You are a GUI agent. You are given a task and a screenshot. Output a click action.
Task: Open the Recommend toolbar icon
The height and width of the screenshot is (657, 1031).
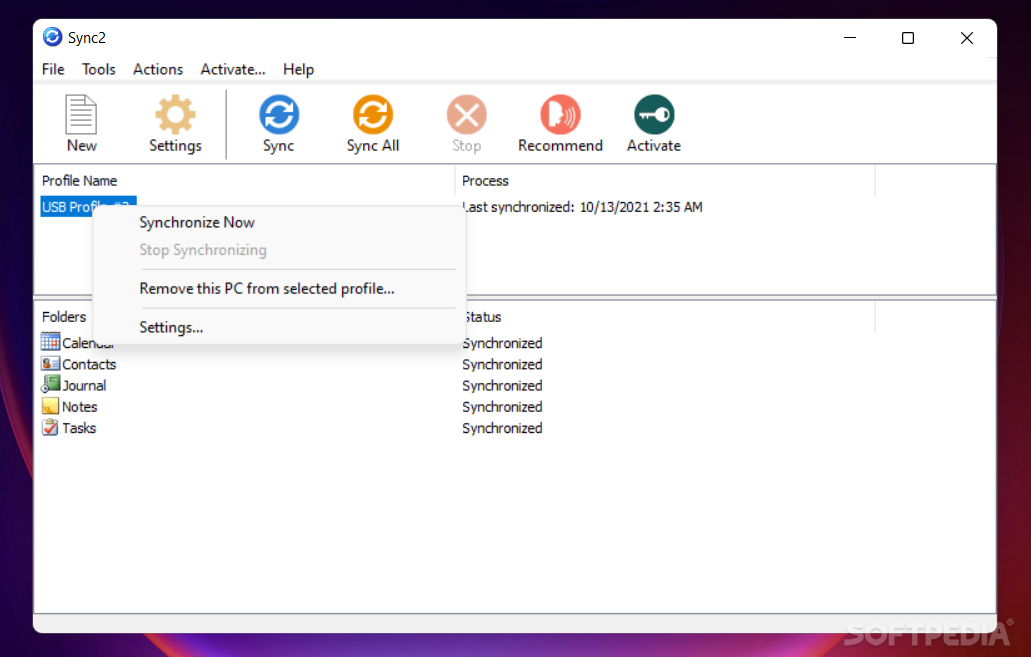click(x=560, y=114)
